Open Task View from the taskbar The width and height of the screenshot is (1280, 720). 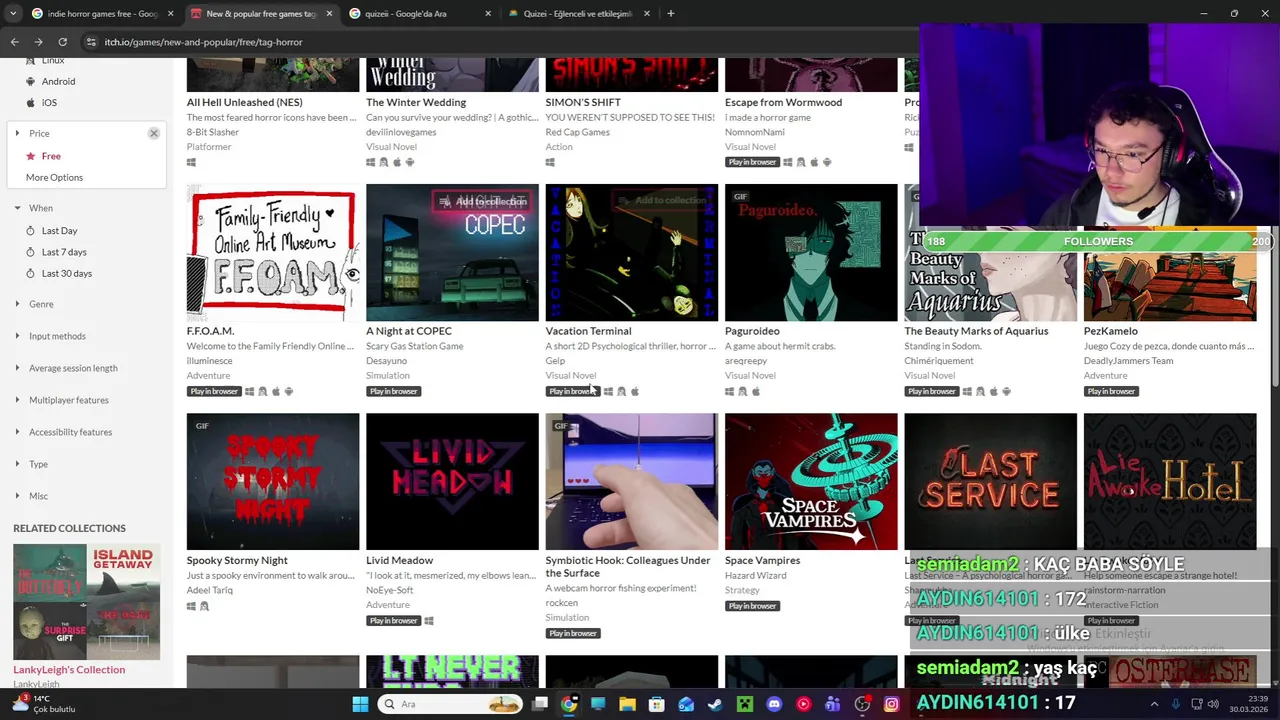540,704
